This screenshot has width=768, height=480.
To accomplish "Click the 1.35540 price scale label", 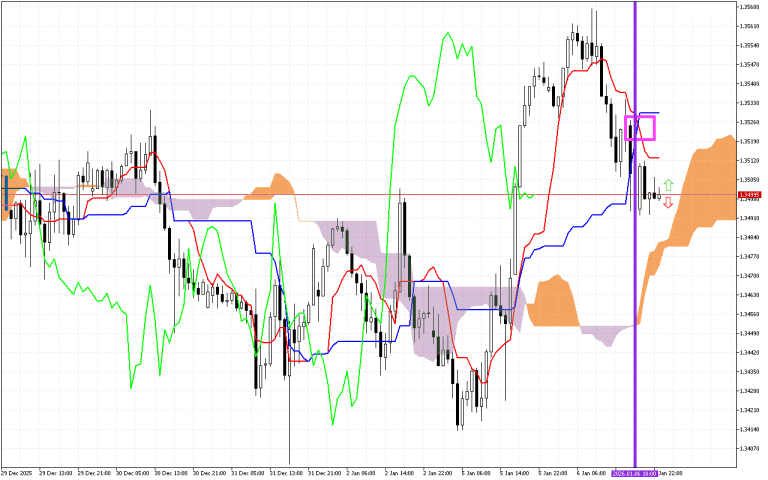I will point(749,45).
